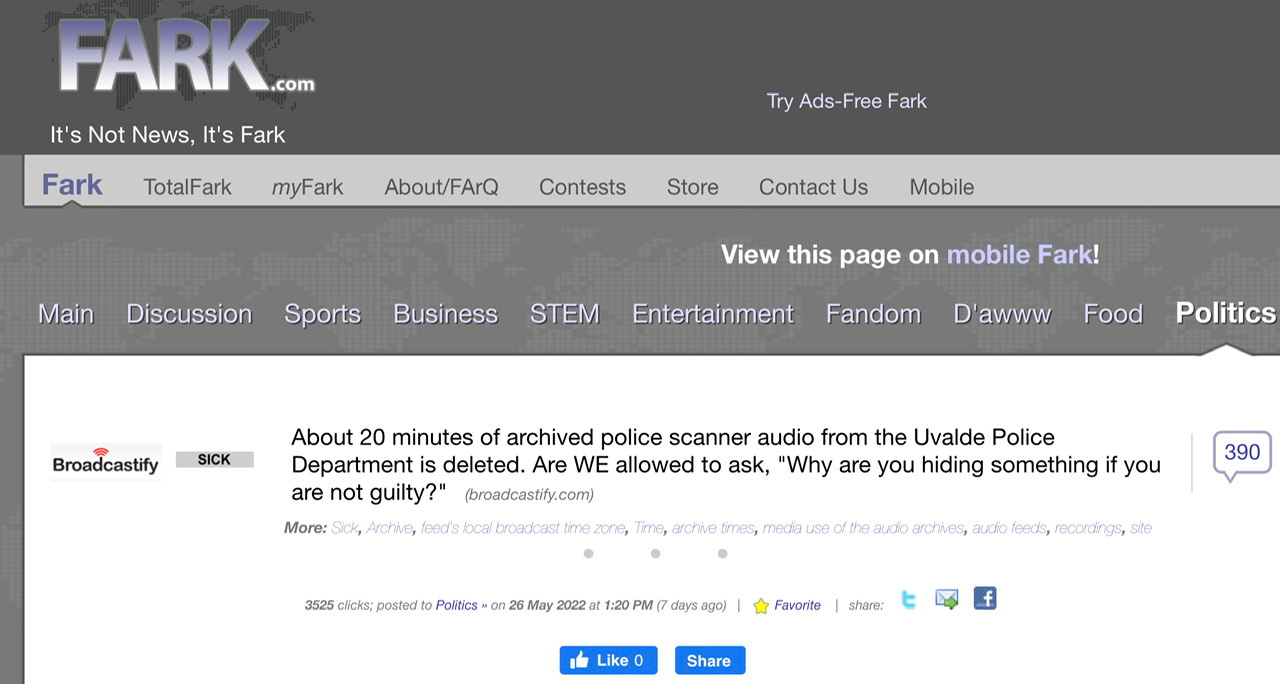Go to the Food section
Viewport: 1280px width, 684px height.
1113,314
